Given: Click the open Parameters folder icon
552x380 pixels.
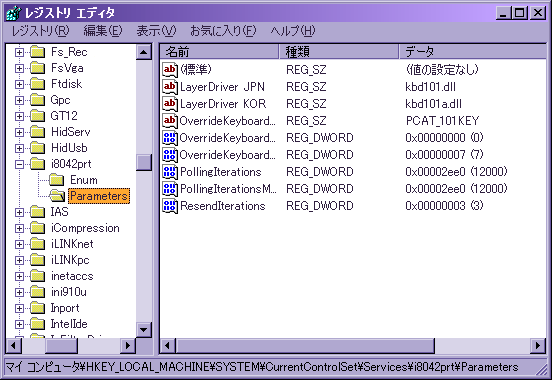Looking at the screenshot, I should click(57, 196).
